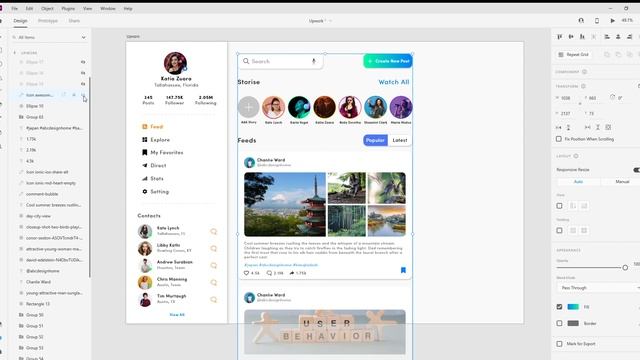Click the Opacity slider handle
Viewport: 640px width, 360px height.
(x=625, y=268)
